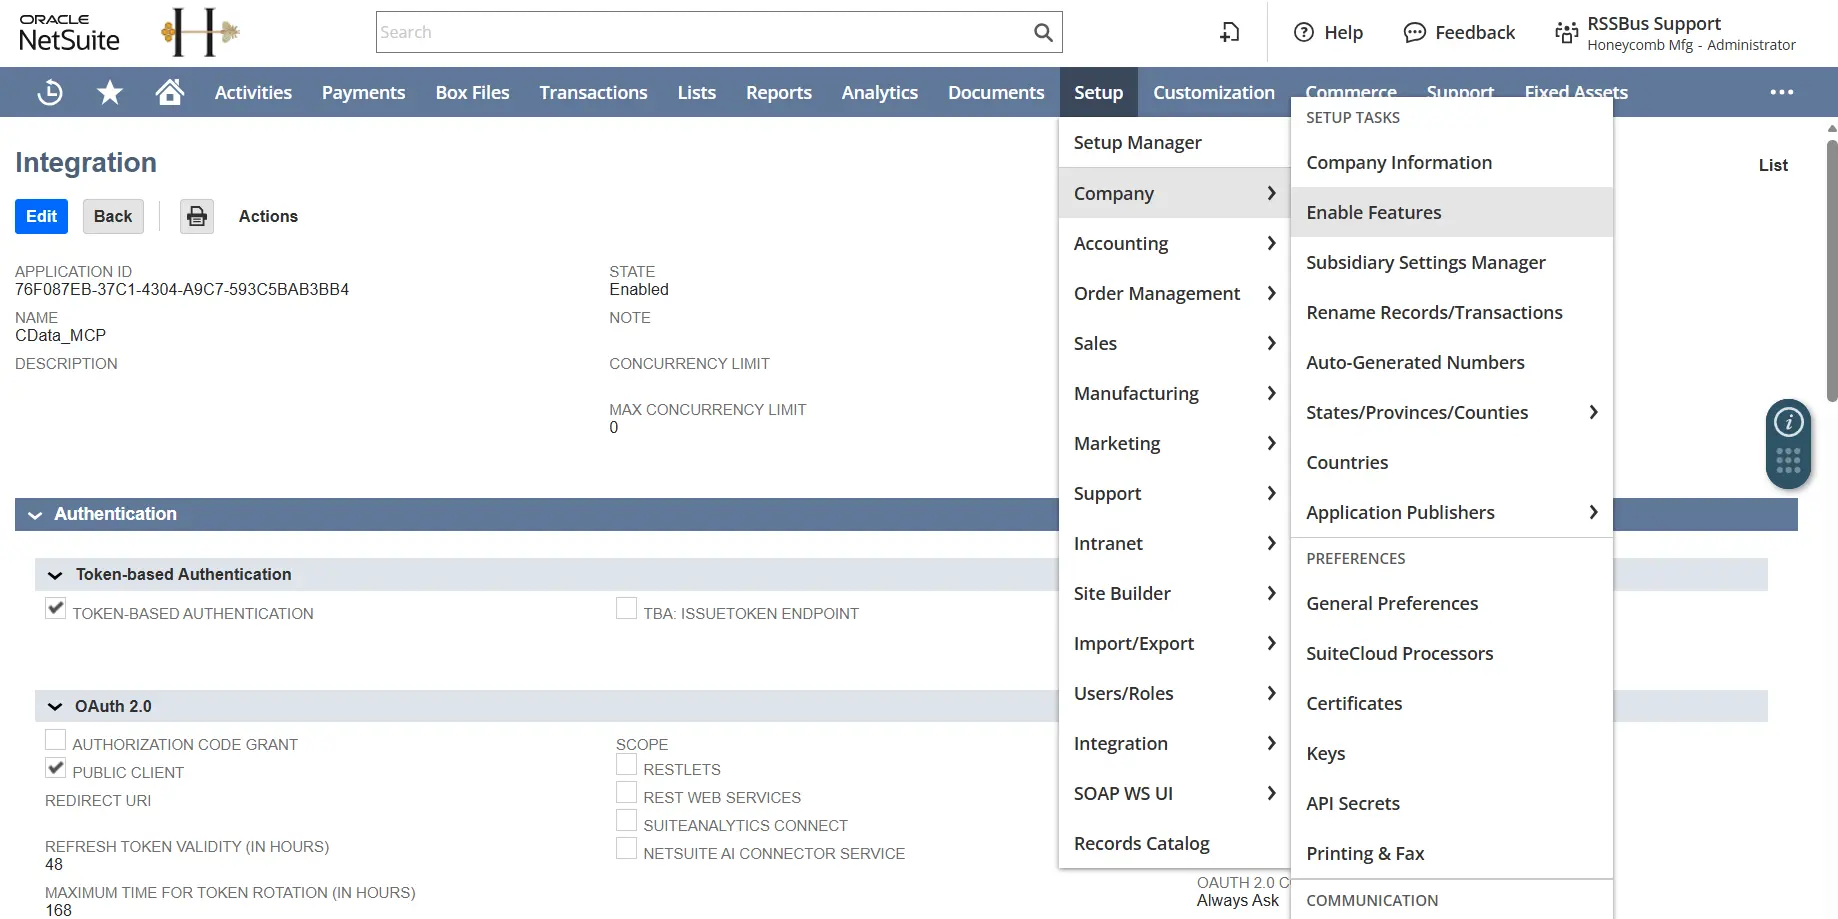Click the Edit button

(x=41, y=216)
